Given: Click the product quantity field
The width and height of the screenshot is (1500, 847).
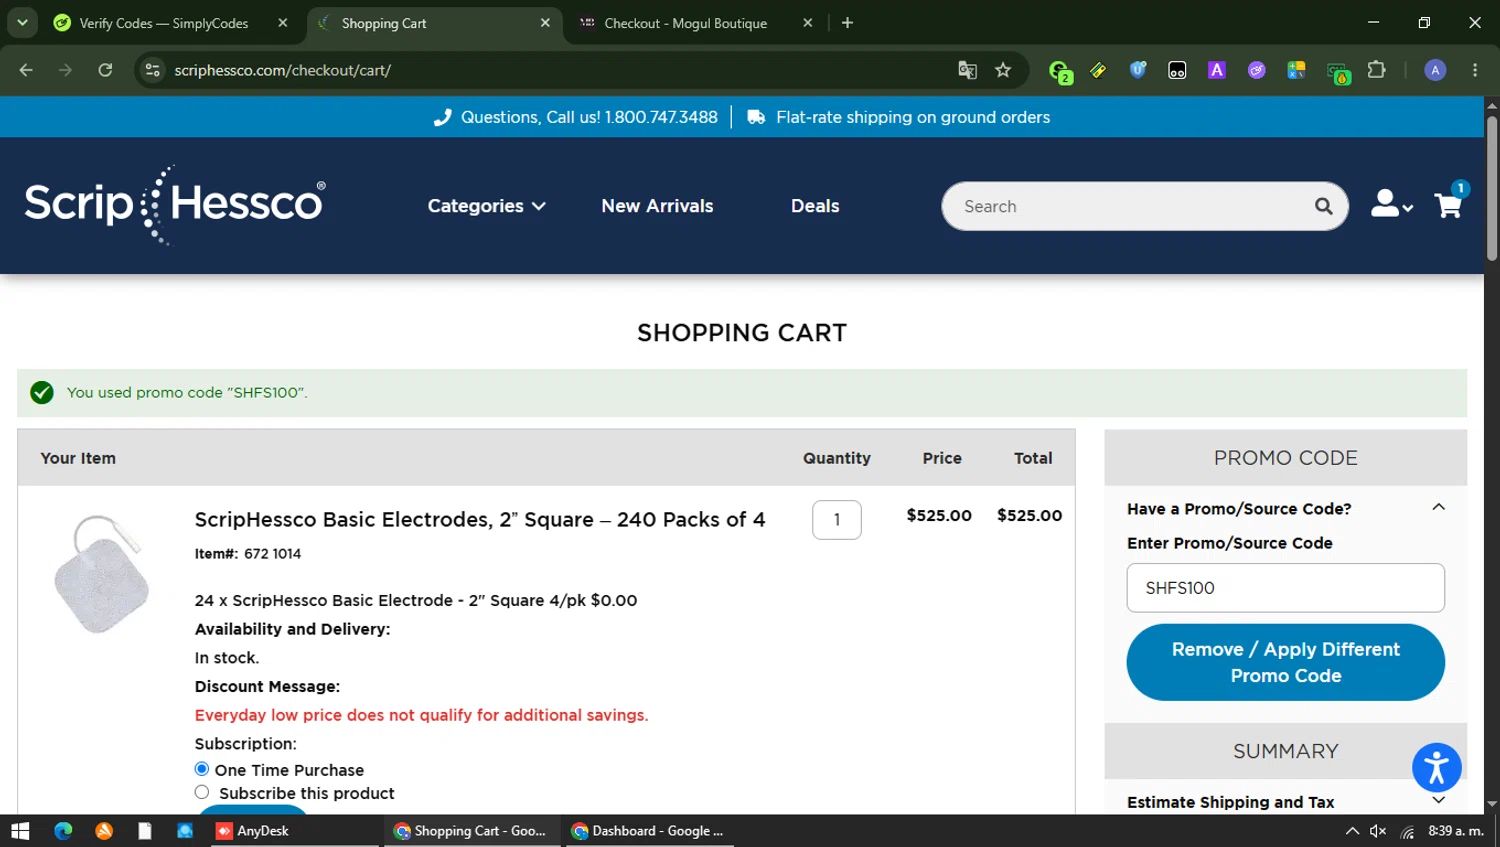Looking at the screenshot, I should (837, 520).
